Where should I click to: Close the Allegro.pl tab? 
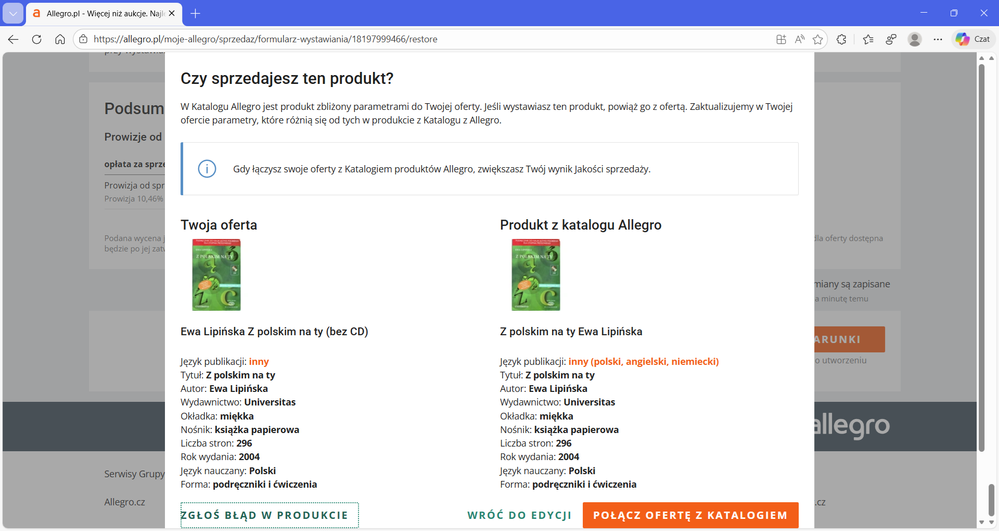point(171,13)
